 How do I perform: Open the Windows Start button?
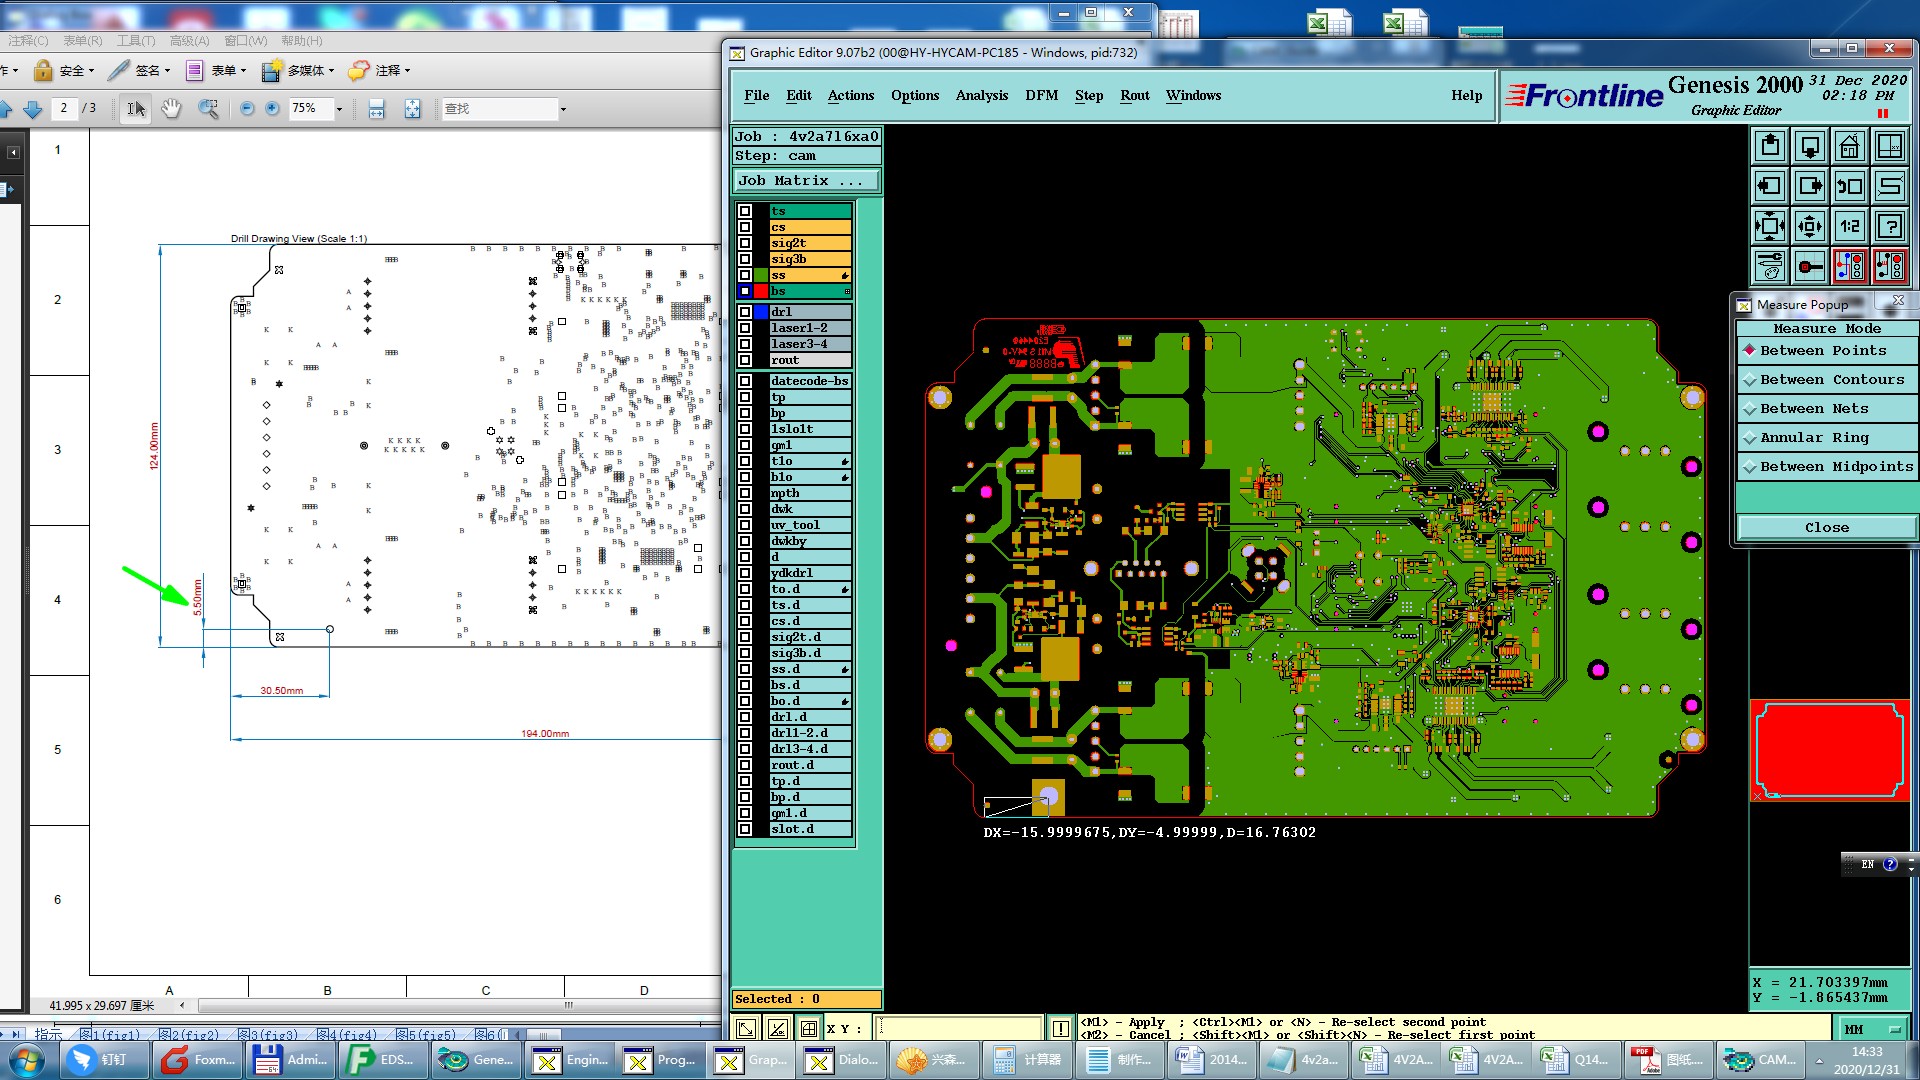(x=27, y=1059)
